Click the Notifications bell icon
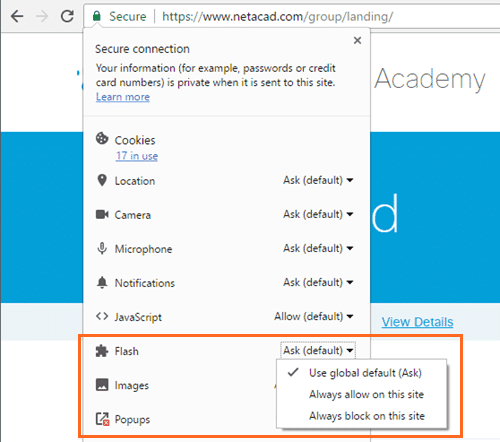 coord(102,282)
